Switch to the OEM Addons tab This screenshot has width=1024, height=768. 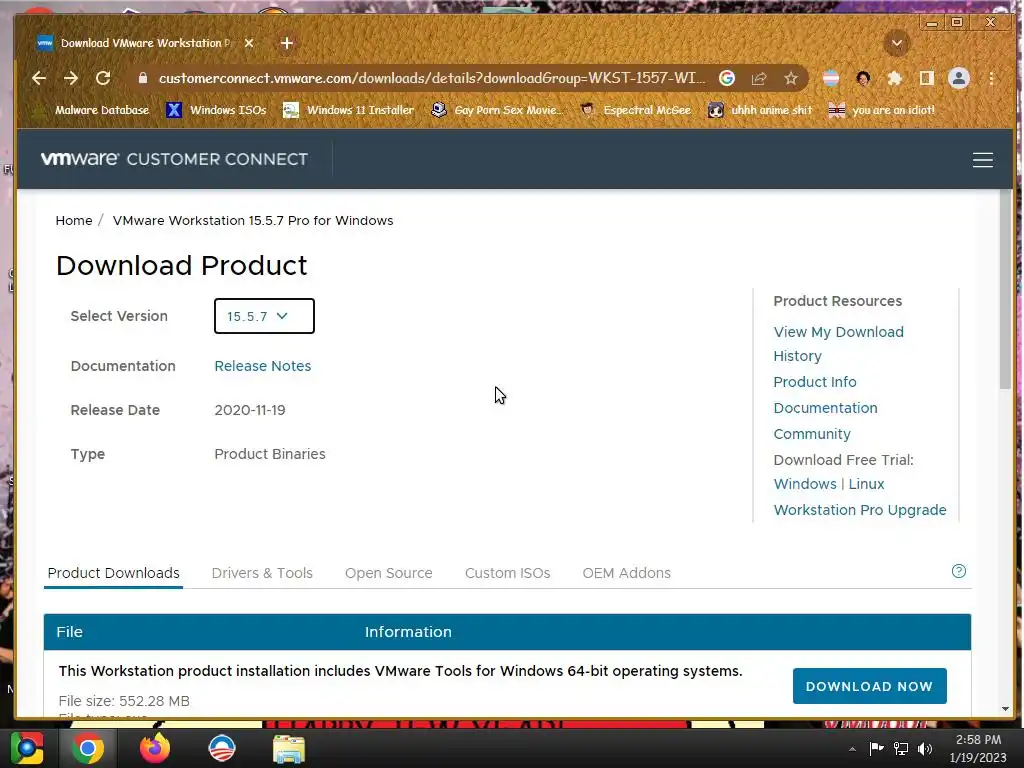coord(626,573)
